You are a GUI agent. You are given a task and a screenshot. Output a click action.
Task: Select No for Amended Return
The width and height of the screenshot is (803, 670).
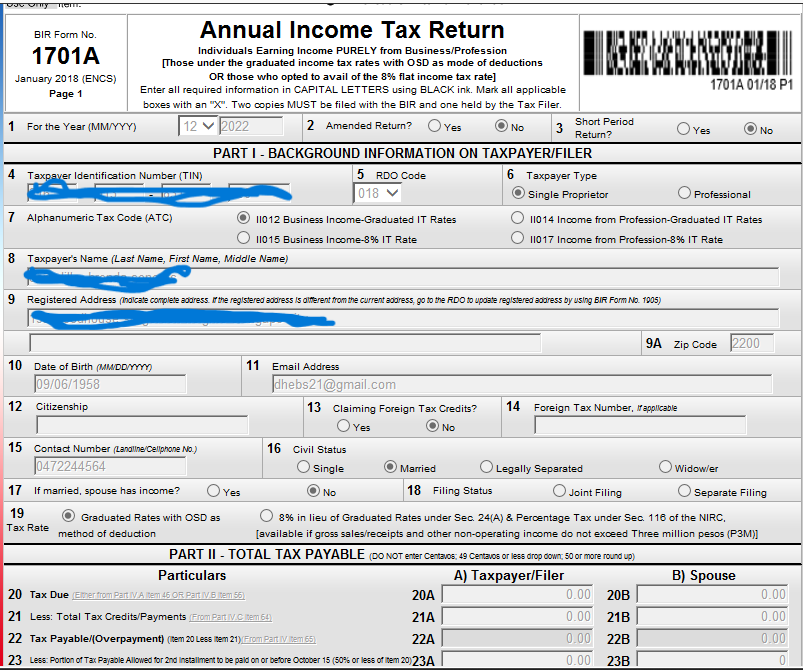tap(501, 125)
